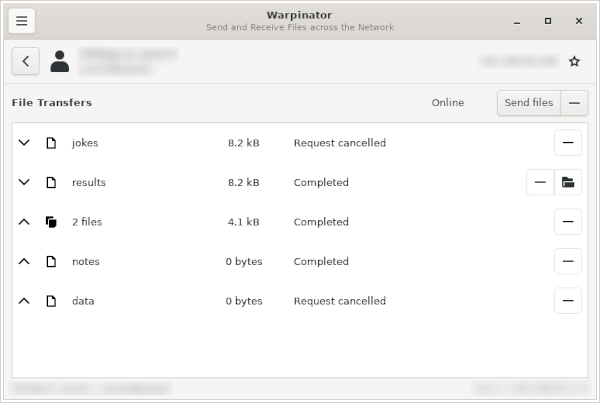Screen dimensions: 600x403
Task: Click the user avatar icon
Action: coord(60,61)
